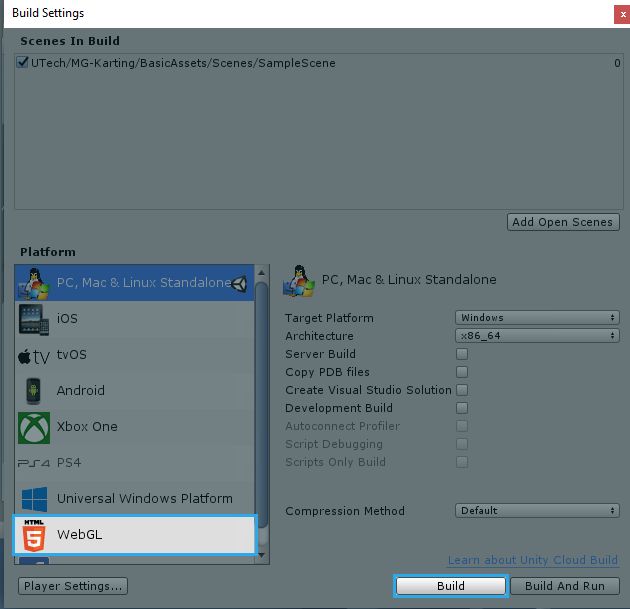Enable the Server Build checkbox
Image resolution: width=630 pixels, height=609 pixels.
[x=462, y=354]
